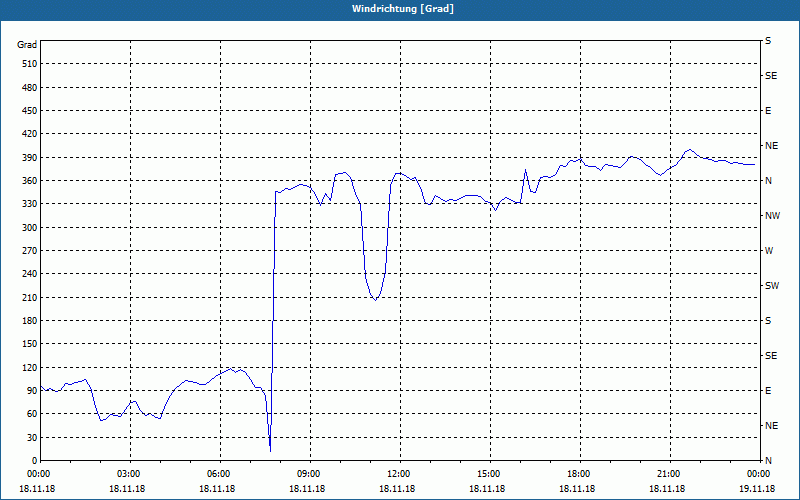
Task: Select the "Grad" y-axis unit label
Action: pos(27,45)
